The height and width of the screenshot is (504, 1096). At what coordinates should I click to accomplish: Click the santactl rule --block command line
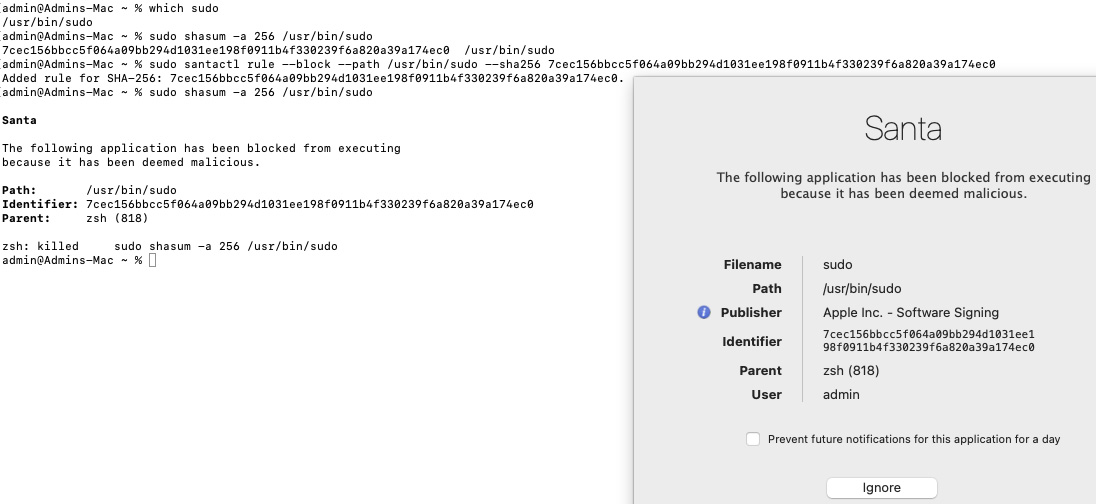click(x=498, y=64)
